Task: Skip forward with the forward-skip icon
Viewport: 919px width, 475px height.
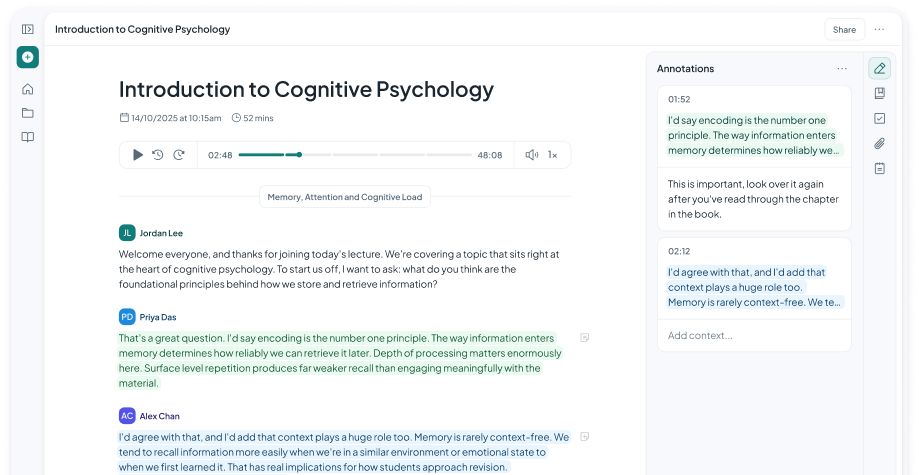Action: coord(179,155)
